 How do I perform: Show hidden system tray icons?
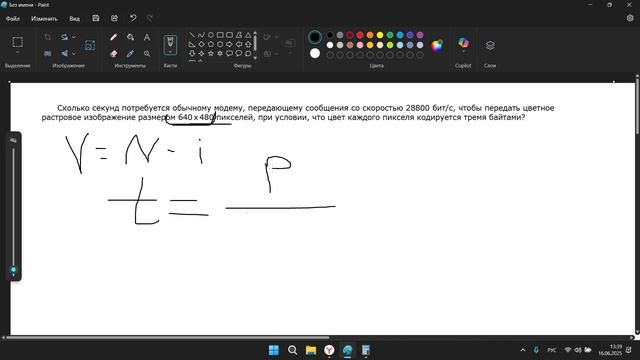[523, 350]
